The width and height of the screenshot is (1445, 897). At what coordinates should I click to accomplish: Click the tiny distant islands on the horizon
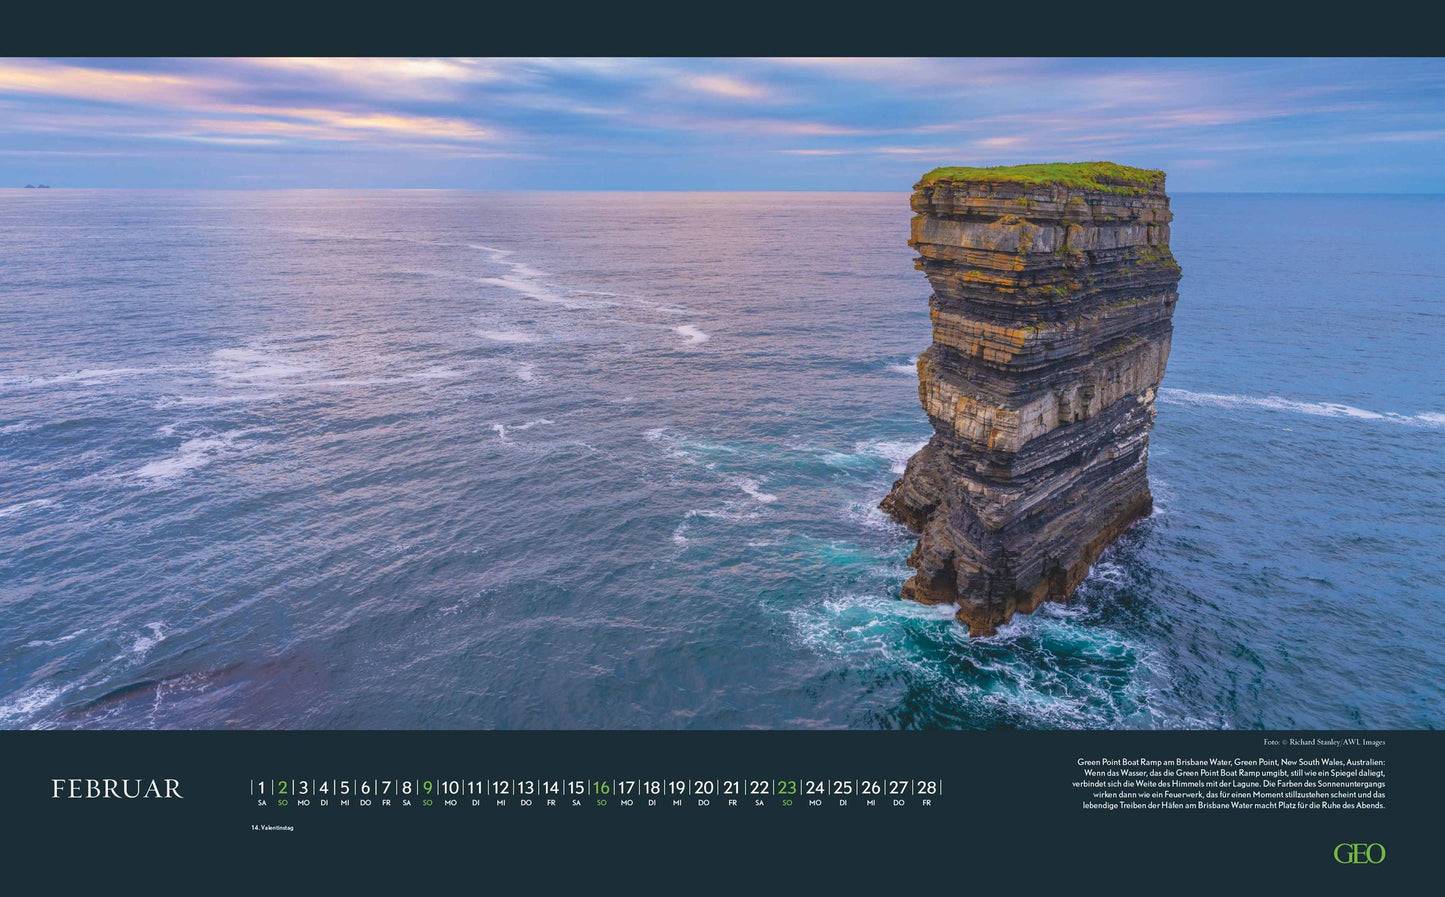pos(37,186)
